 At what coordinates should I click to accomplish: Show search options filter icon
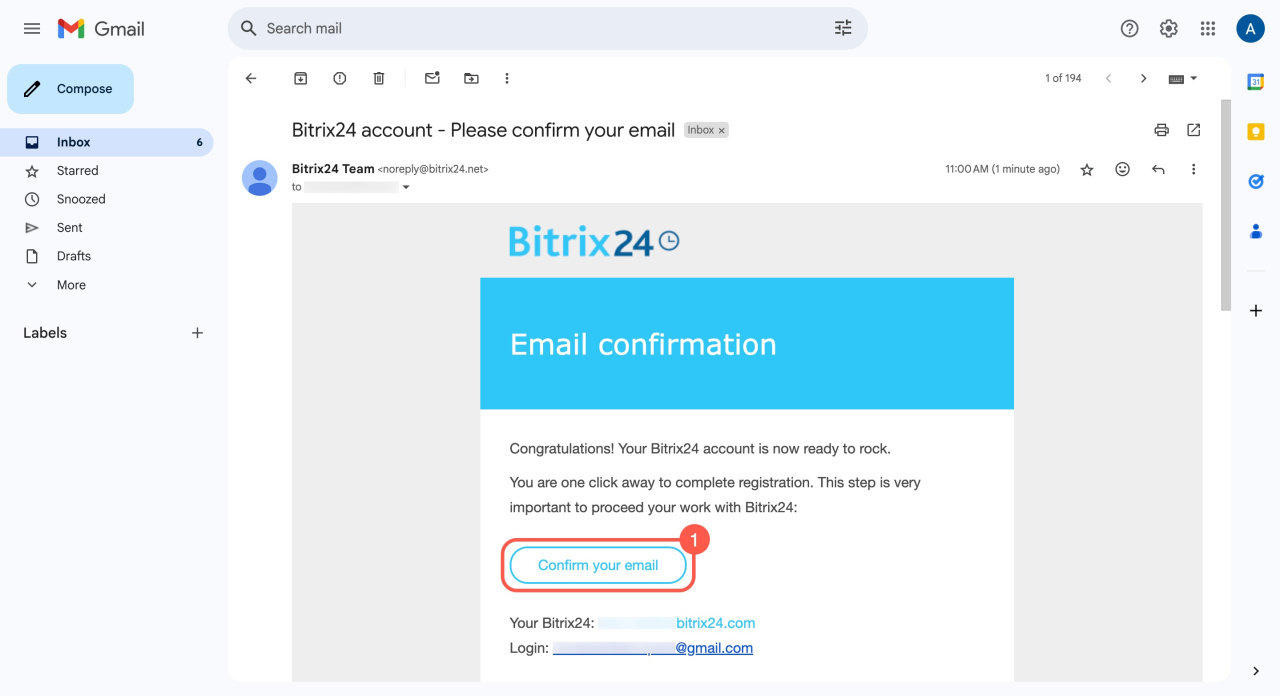pos(843,28)
